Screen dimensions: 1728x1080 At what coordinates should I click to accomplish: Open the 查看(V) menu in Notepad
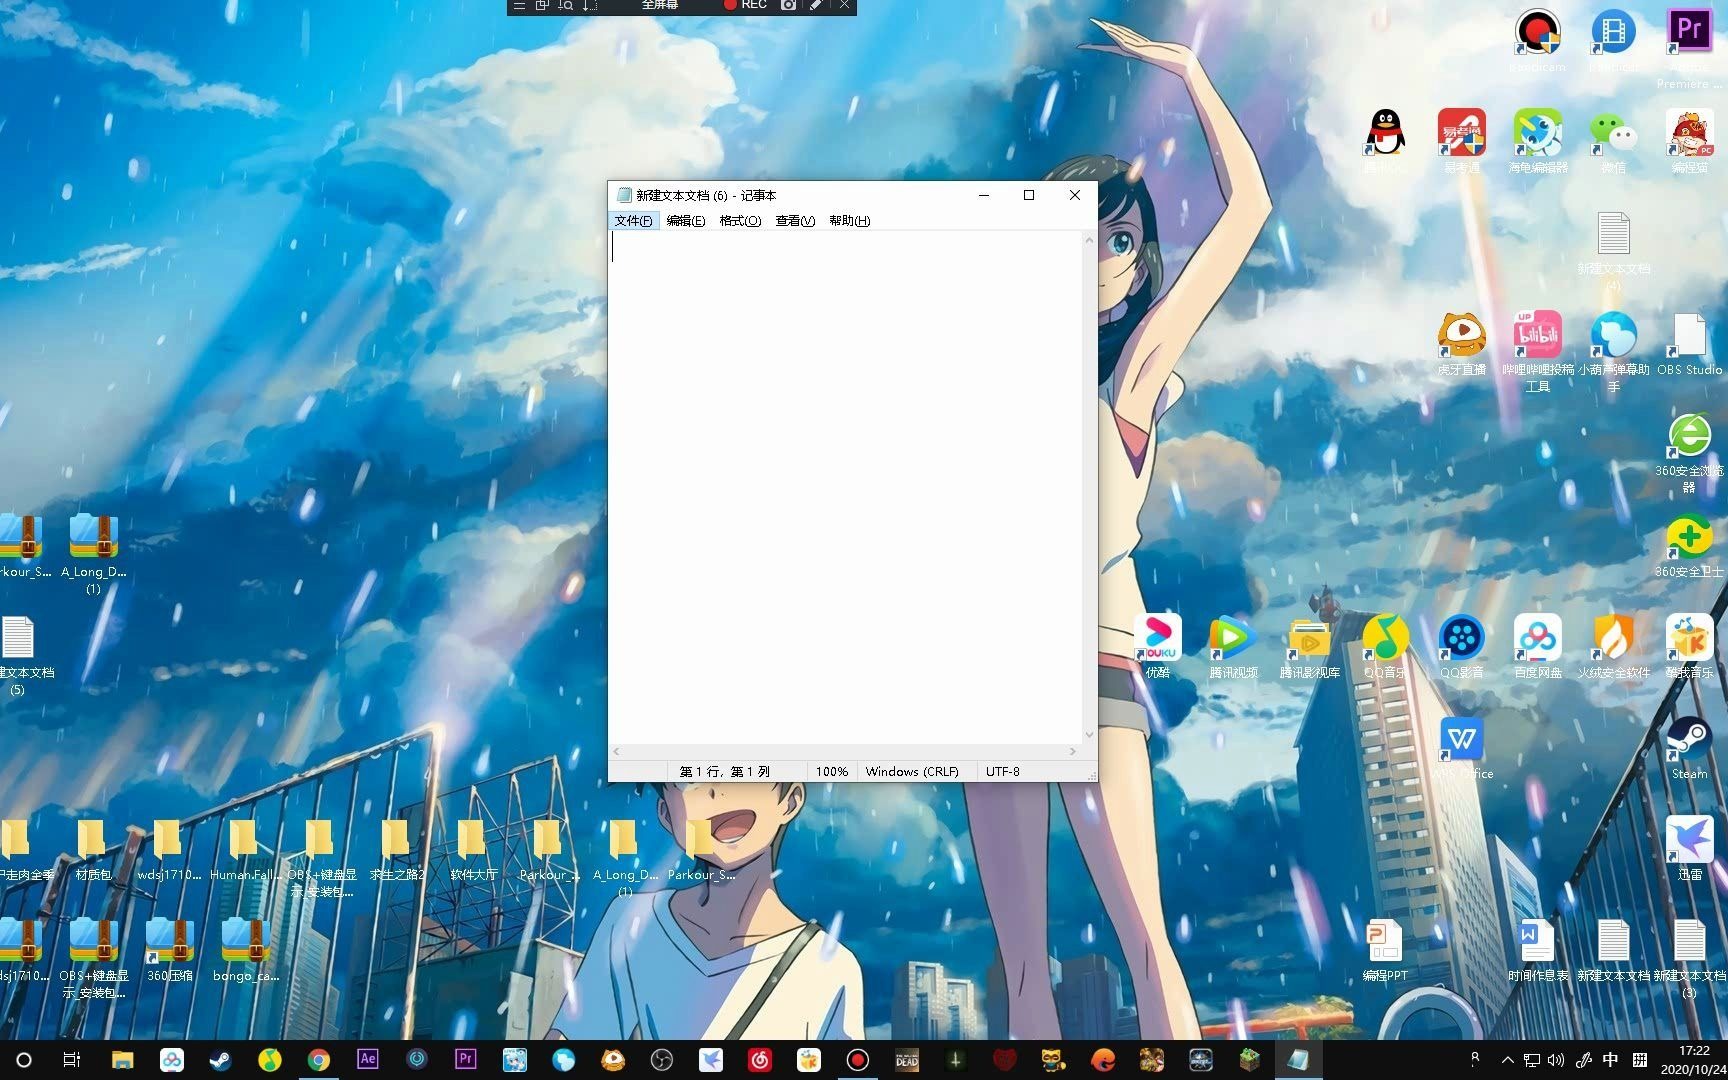[795, 221]
